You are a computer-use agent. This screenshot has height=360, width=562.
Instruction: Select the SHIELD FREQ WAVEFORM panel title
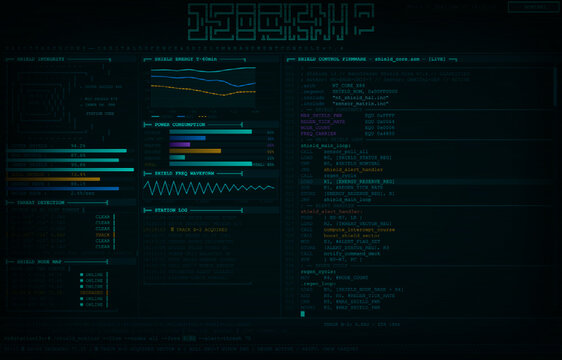(184, 174)
